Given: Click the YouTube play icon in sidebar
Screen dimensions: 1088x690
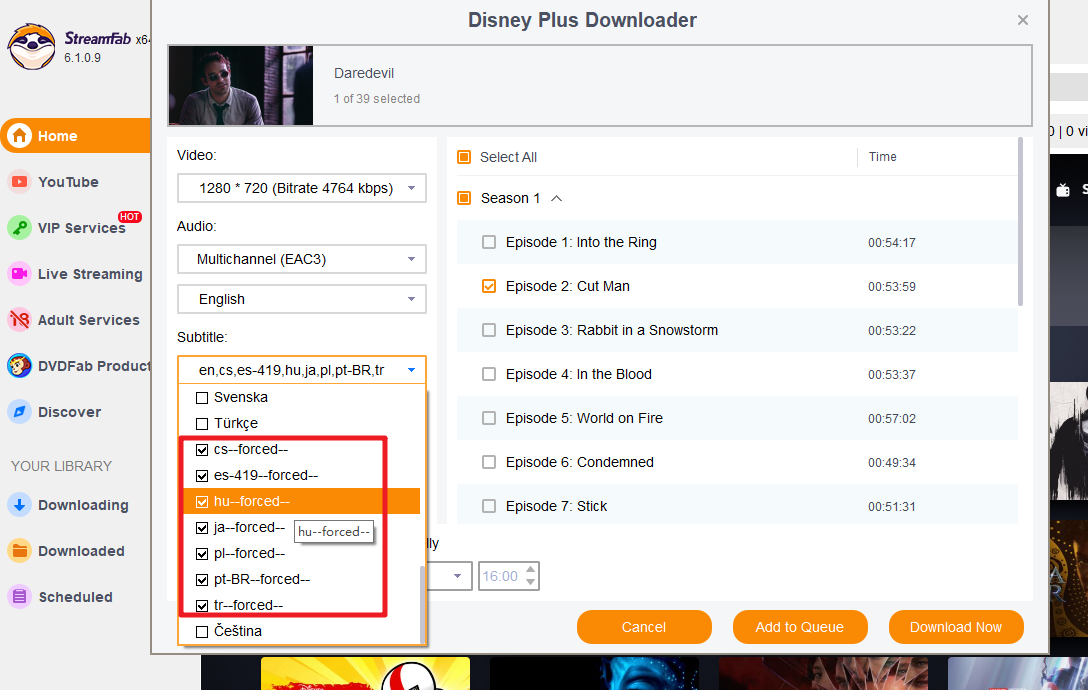Looking at the screenshot, I should click(x=19, y=182).
